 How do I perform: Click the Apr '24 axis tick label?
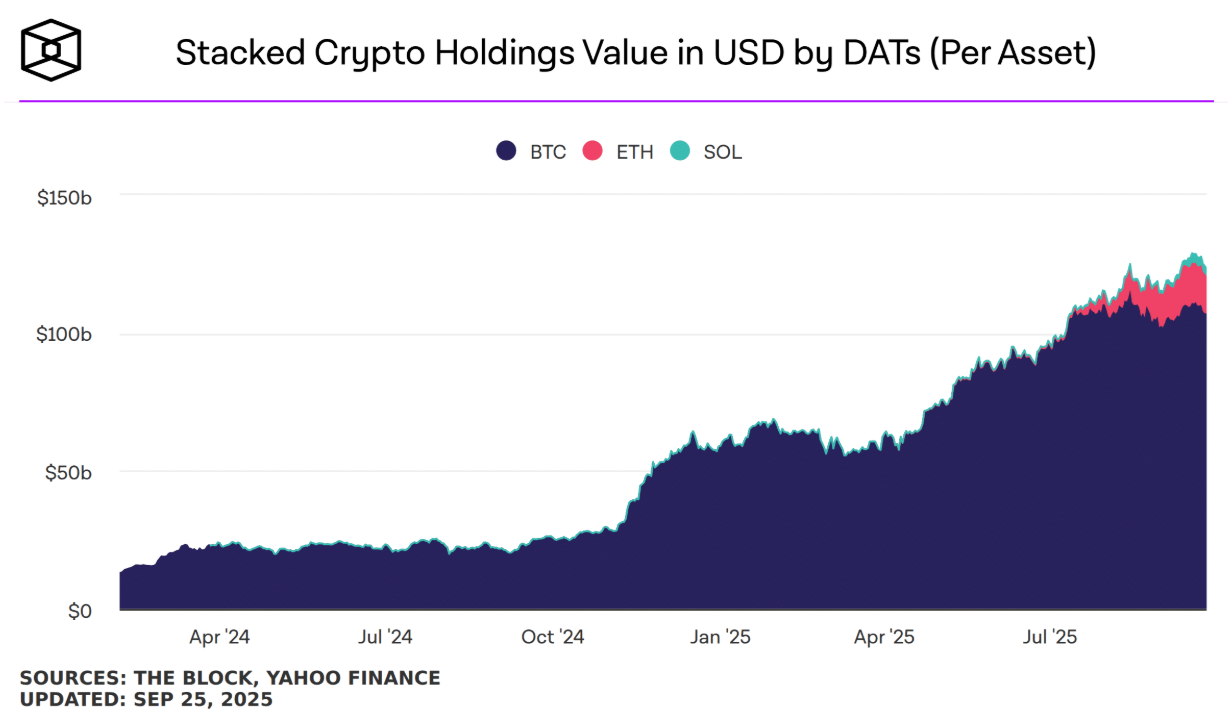(x=220, y=636)
